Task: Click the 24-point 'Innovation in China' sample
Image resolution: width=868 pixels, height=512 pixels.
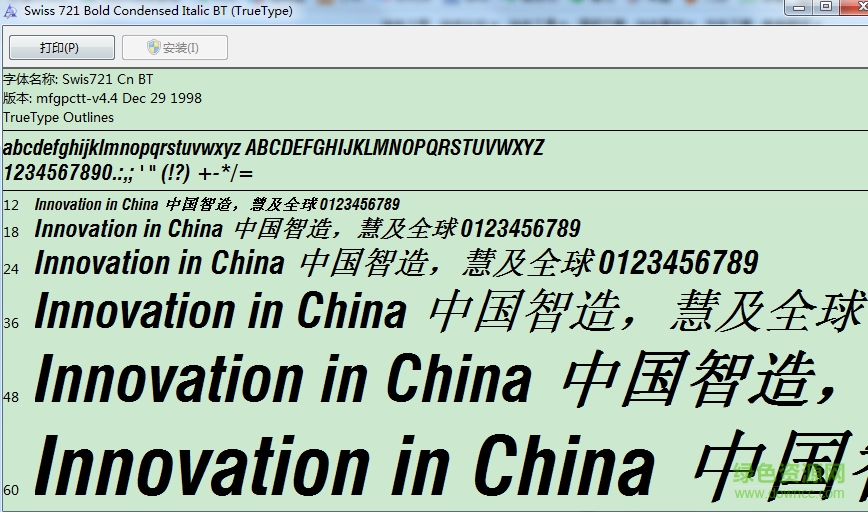Action: 159,262
